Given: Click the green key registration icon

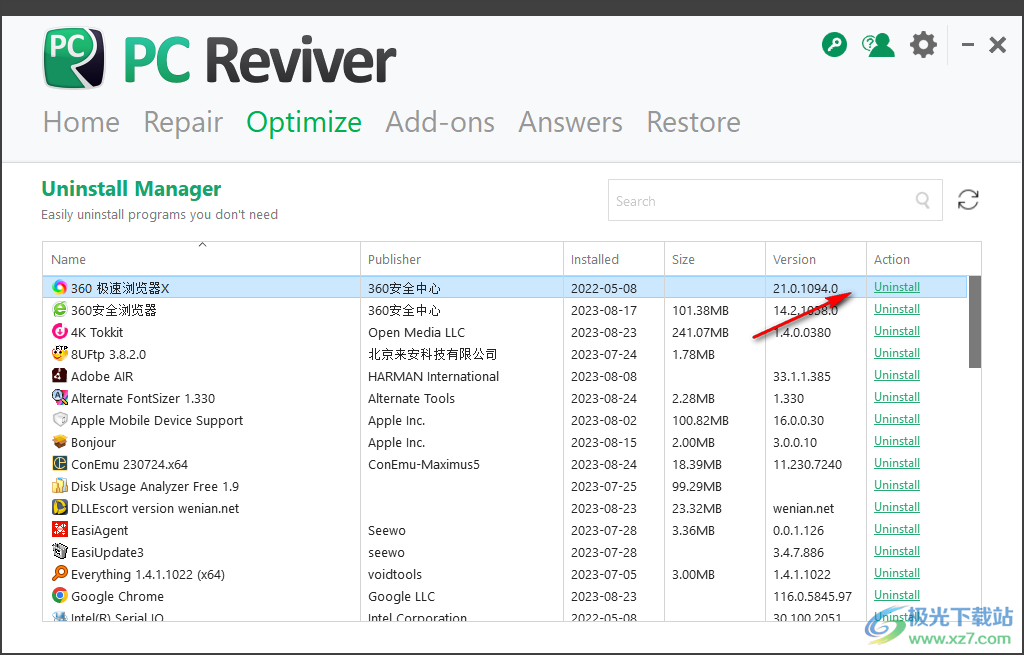Looking at the screenshot, I should [x=834, y=45].
